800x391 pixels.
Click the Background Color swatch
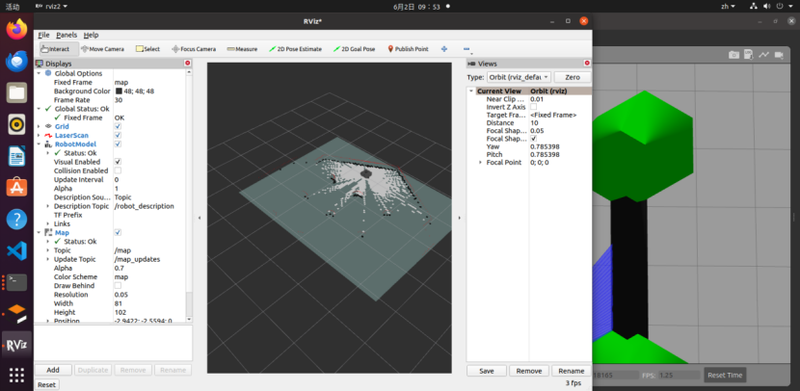pyautogui.click(x=119, y=91)
